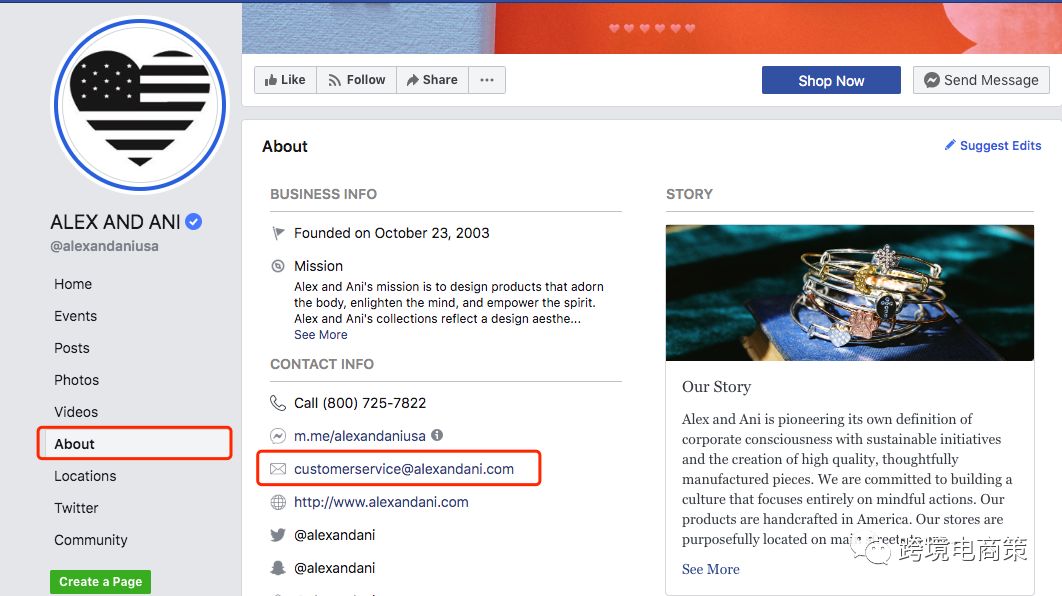The height and width of the screenshot is (596, 1062).
Task: Click the blue Shop Now button
Action: 831,81
